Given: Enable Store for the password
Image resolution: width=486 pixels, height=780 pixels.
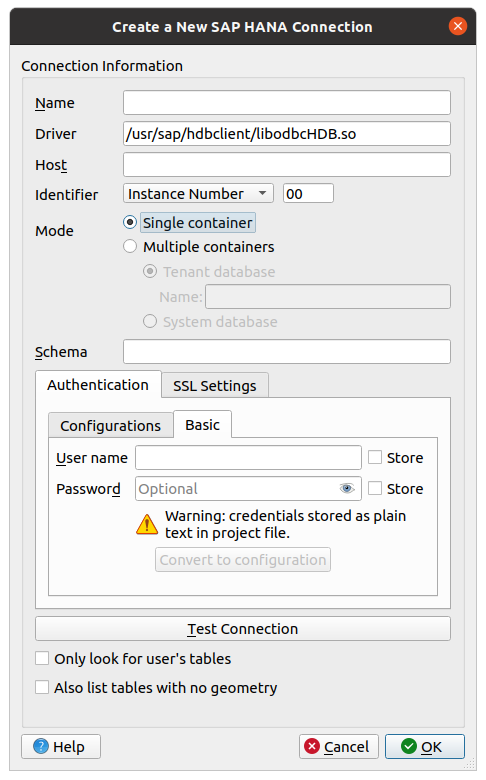Looking at the screenshot, I should click(375, 488).
